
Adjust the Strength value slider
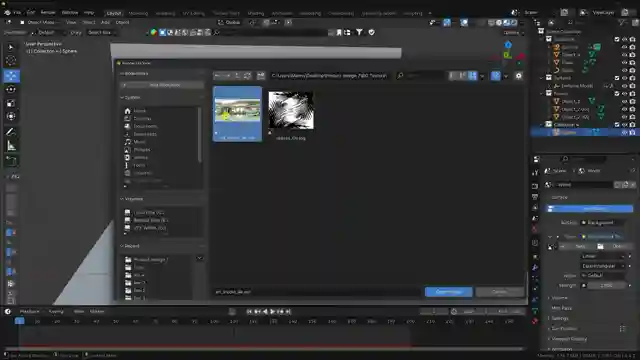pos(606,285)
